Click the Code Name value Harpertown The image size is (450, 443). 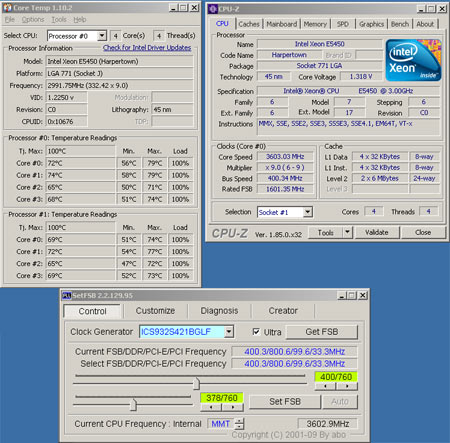point(289,55)
